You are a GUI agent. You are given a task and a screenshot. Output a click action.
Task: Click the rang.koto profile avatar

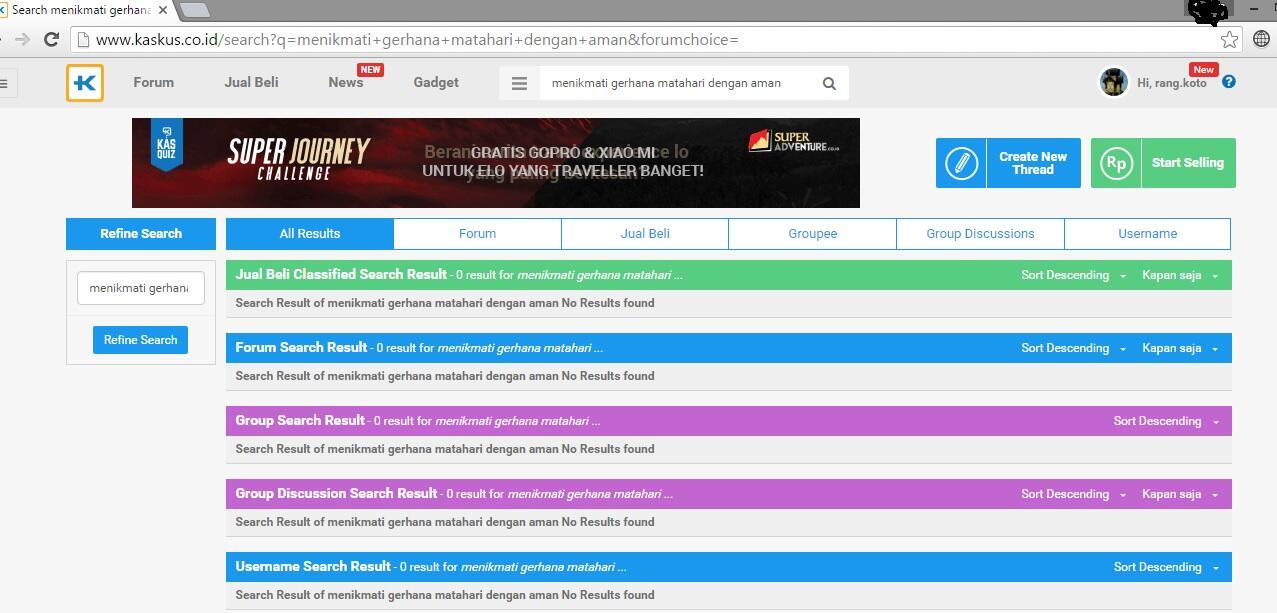[x=1114, y=82]
